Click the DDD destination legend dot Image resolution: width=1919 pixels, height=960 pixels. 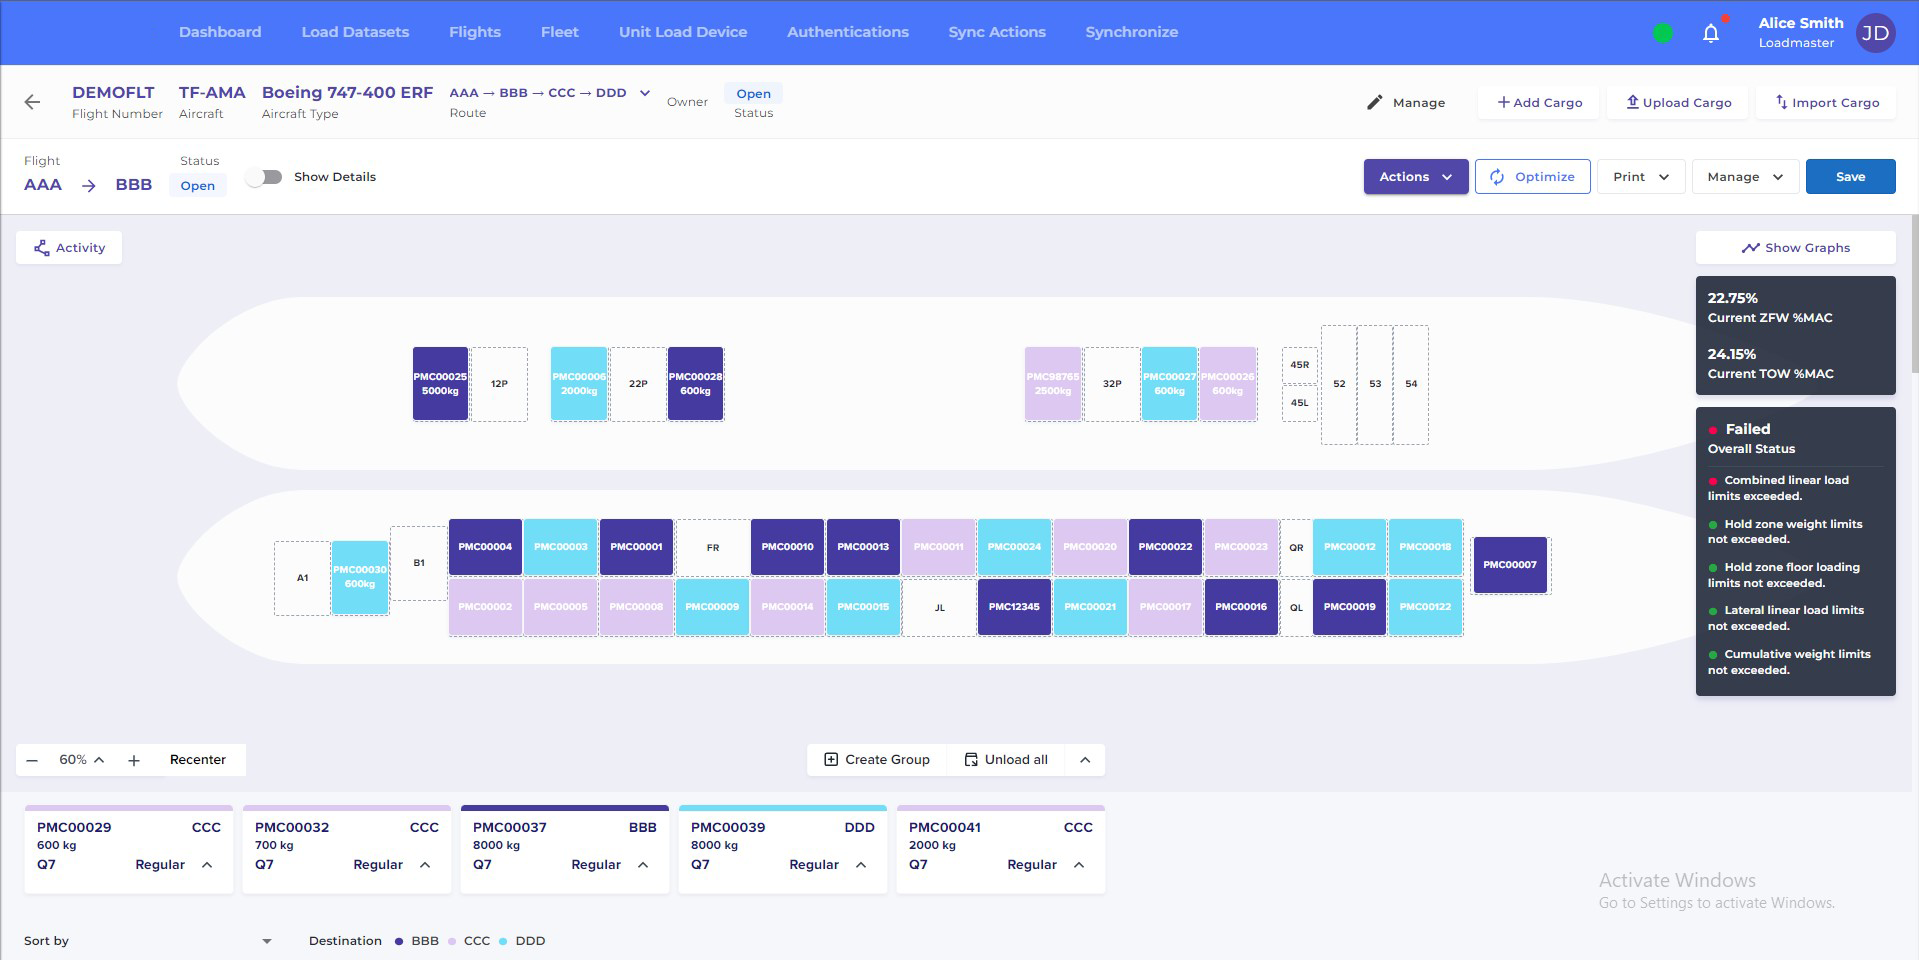[503, 941]
